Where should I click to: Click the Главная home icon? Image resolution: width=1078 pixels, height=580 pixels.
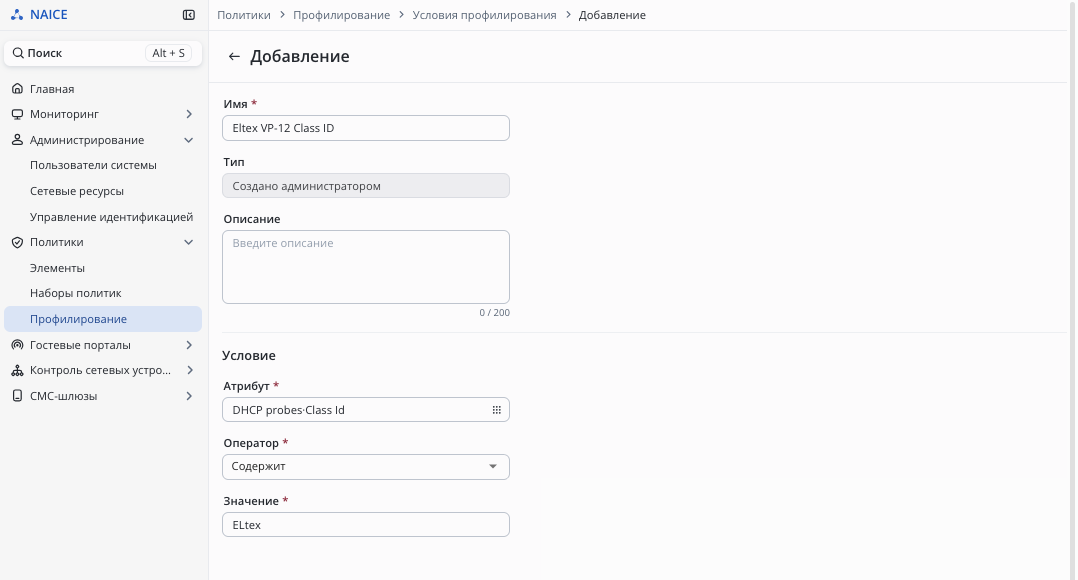17,89
